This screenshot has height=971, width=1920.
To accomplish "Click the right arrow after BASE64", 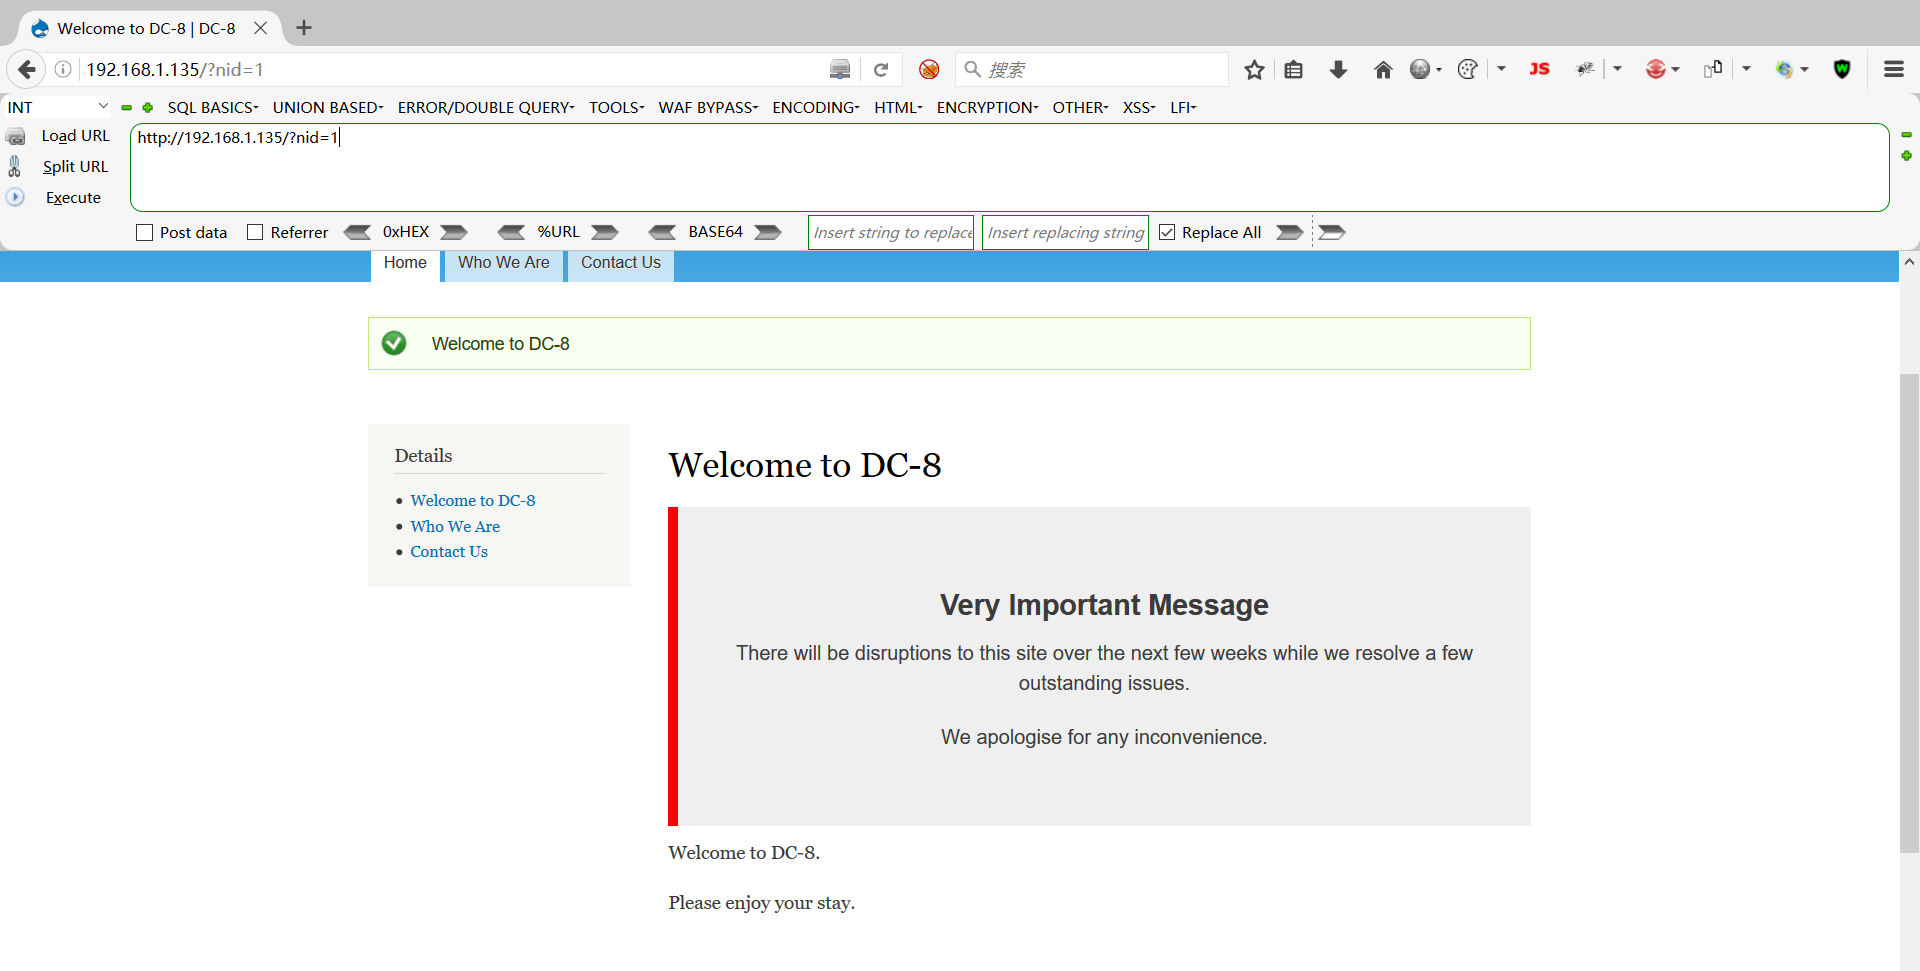I will [768, 232].
